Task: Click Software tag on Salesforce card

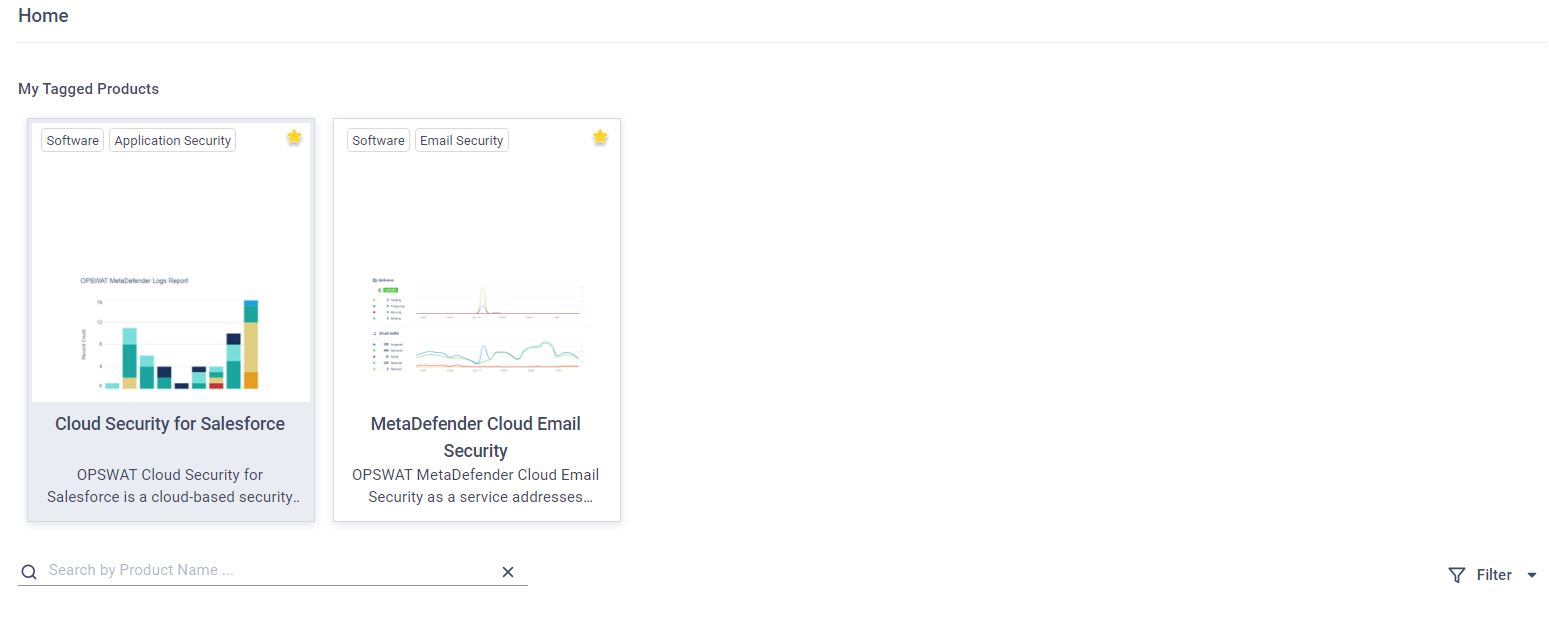Action: pyautogui.click(x=73, y=140)
